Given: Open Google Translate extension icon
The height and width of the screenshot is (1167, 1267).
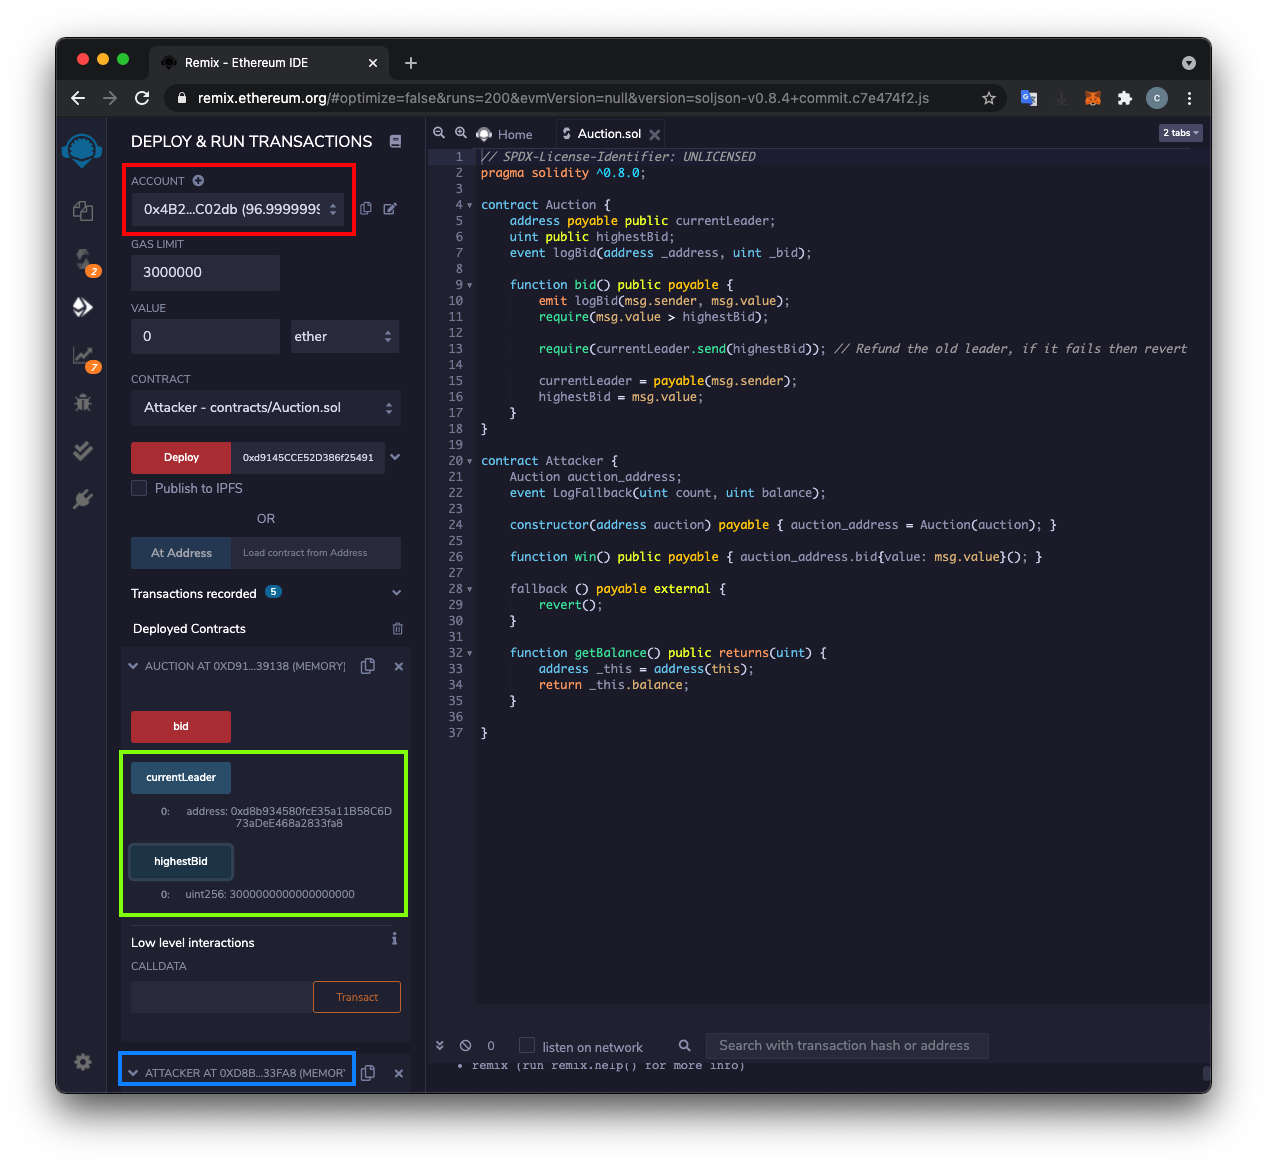Looking at the screenshot, I should [1029, 98].
